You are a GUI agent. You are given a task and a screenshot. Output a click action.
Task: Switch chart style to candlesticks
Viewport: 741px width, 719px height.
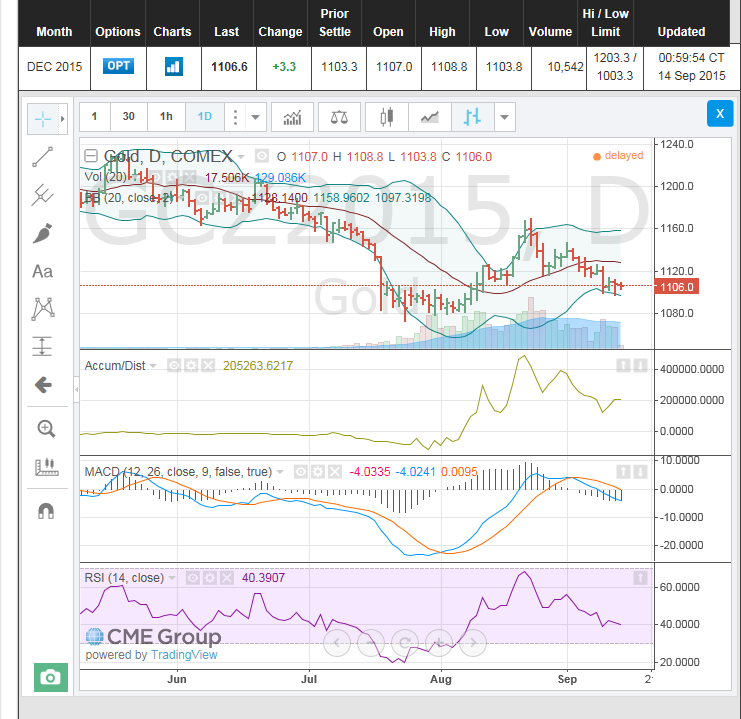pyautogui.click(x=386, y=117)
